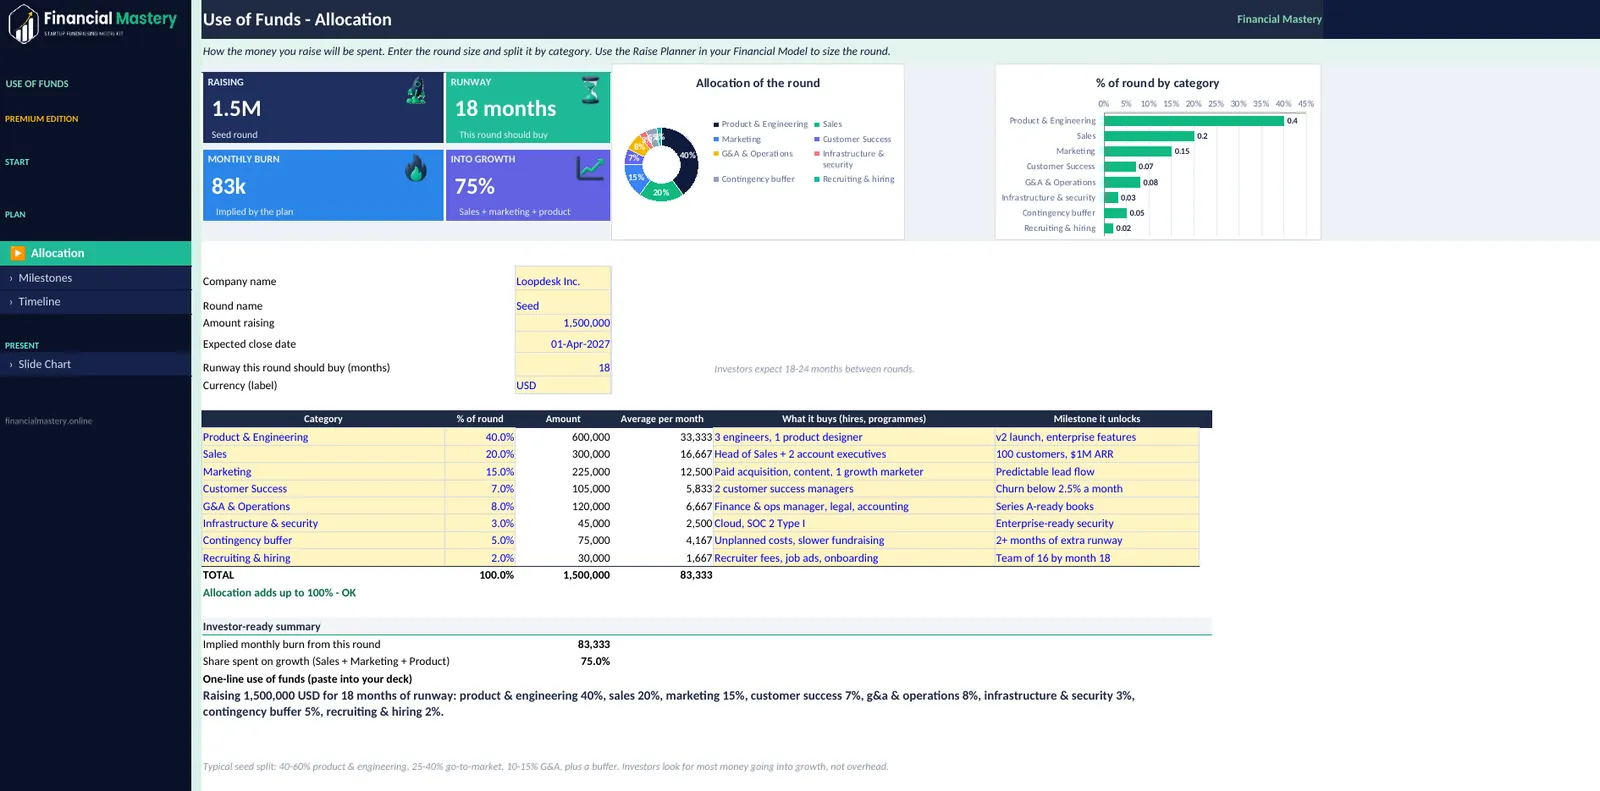Select 'Cloud, SOC 2 Type I' cell
Image resolution: width=1600 pixels, height=791 pixels.
pyautogui.click(x=853, y=523)
